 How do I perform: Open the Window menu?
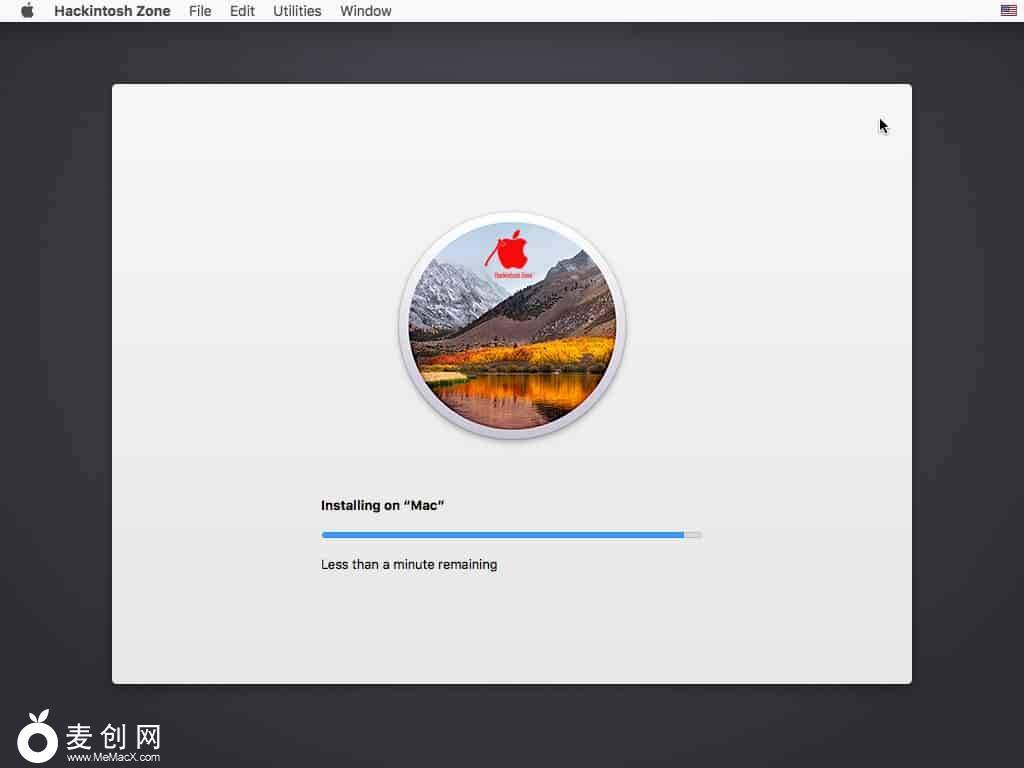[x=366, y=11]
